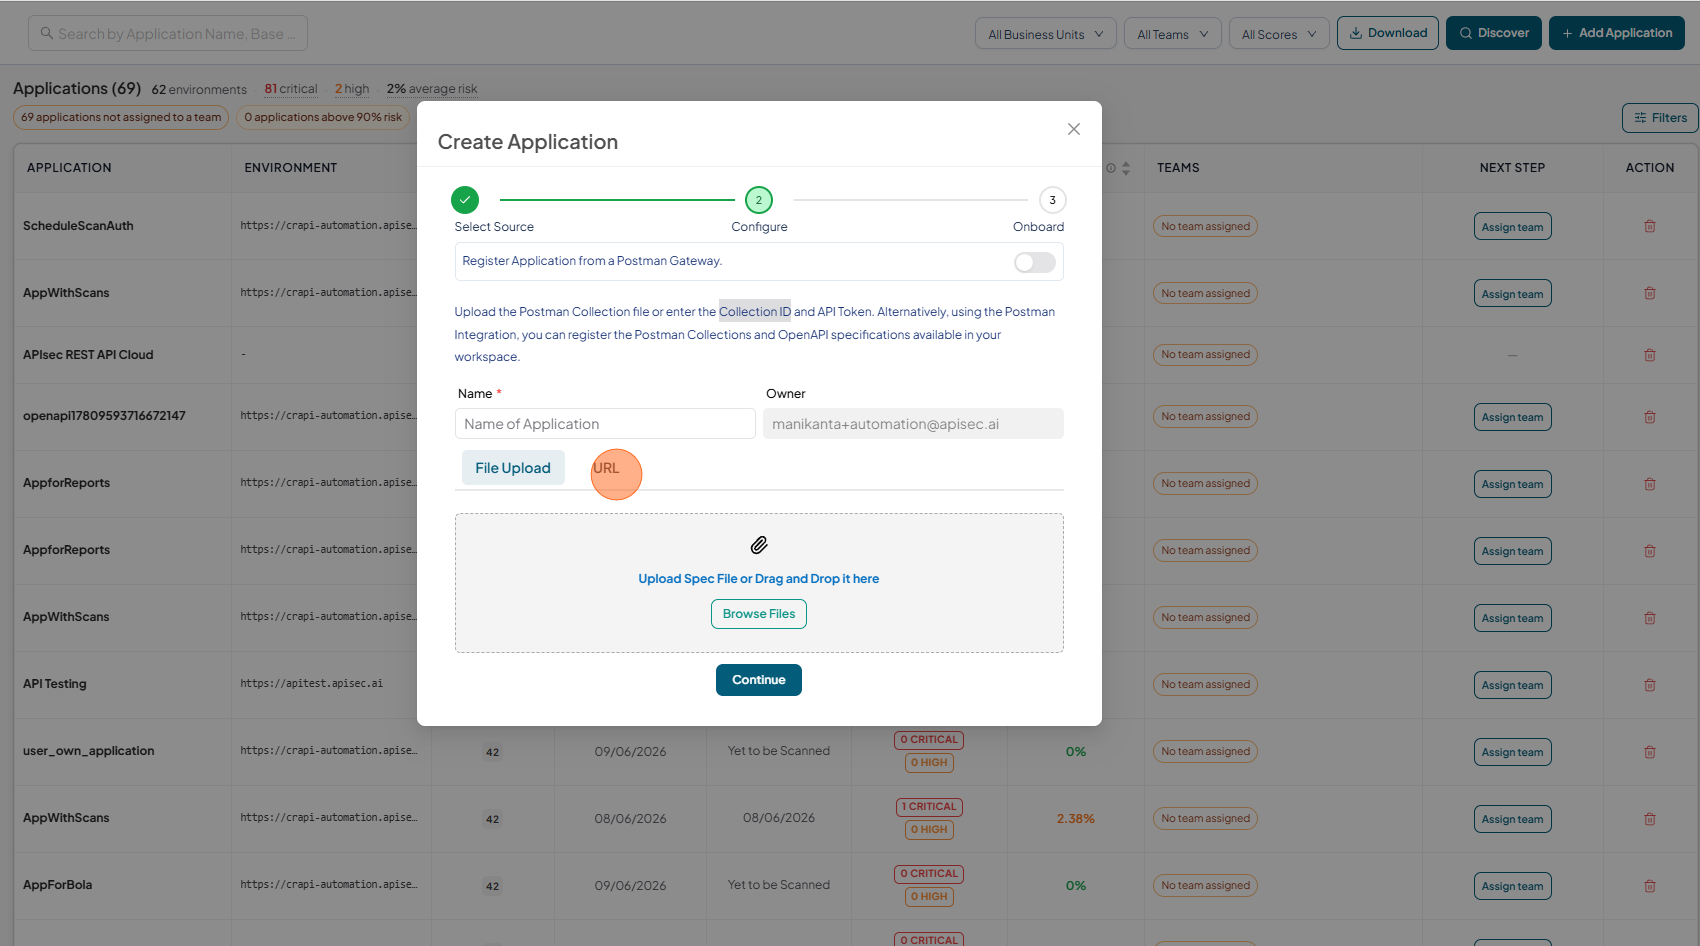This screenshot has width=1700, height=946.
Task: Click trash icon for AppForBola row
Action: pyautogui.click(x=1650, y=886)
